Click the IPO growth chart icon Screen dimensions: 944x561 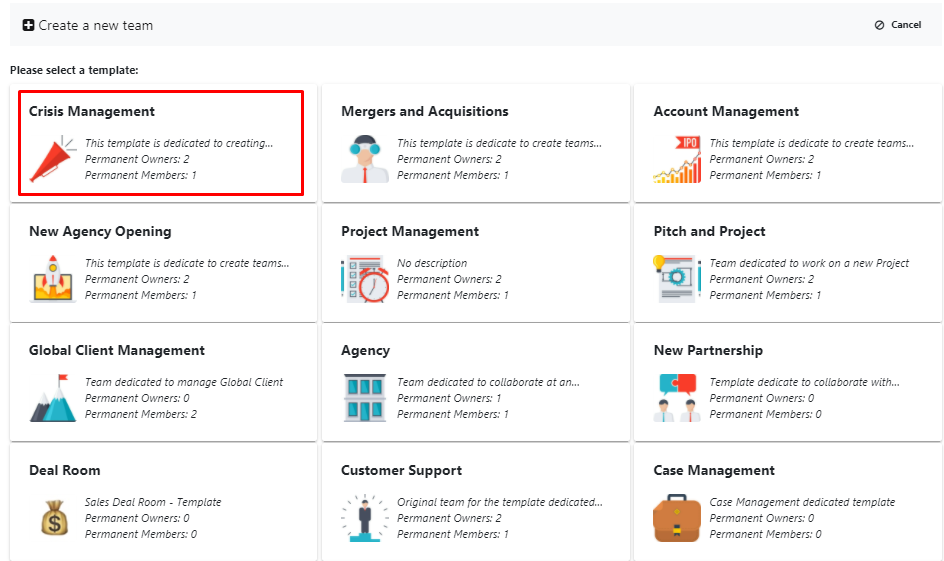[677, 159]
